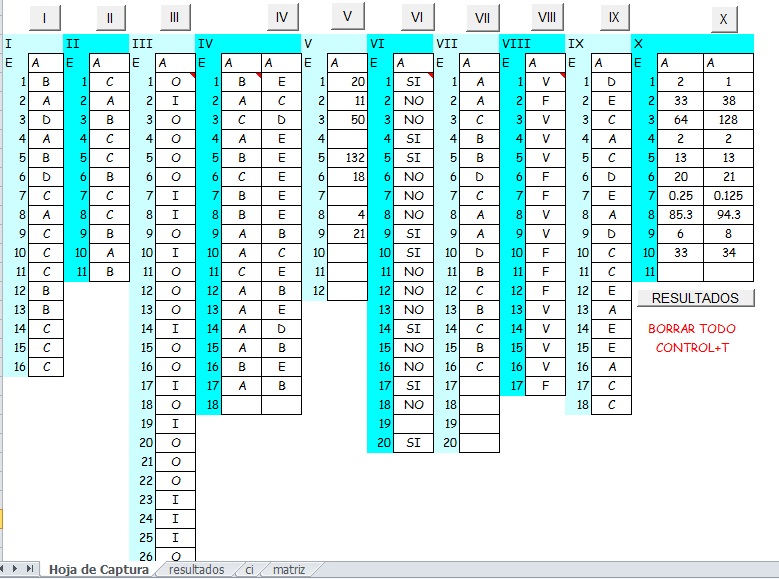This screenshot has height=579, width=779.
Task: Select section X cell with 85.3
Action: (681, 215)
